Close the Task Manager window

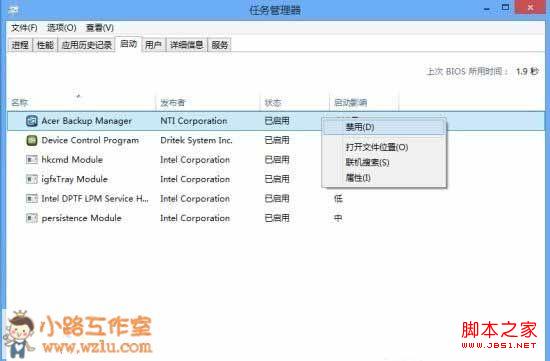coord(530,8)
